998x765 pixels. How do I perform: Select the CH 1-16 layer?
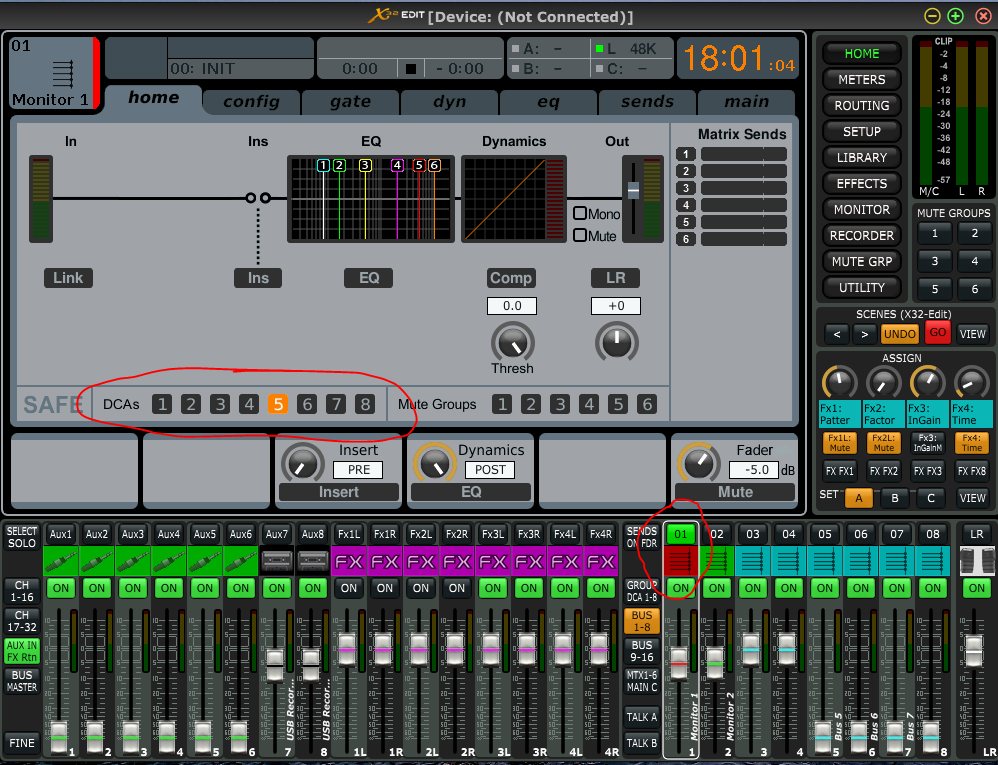click(22, 591)
